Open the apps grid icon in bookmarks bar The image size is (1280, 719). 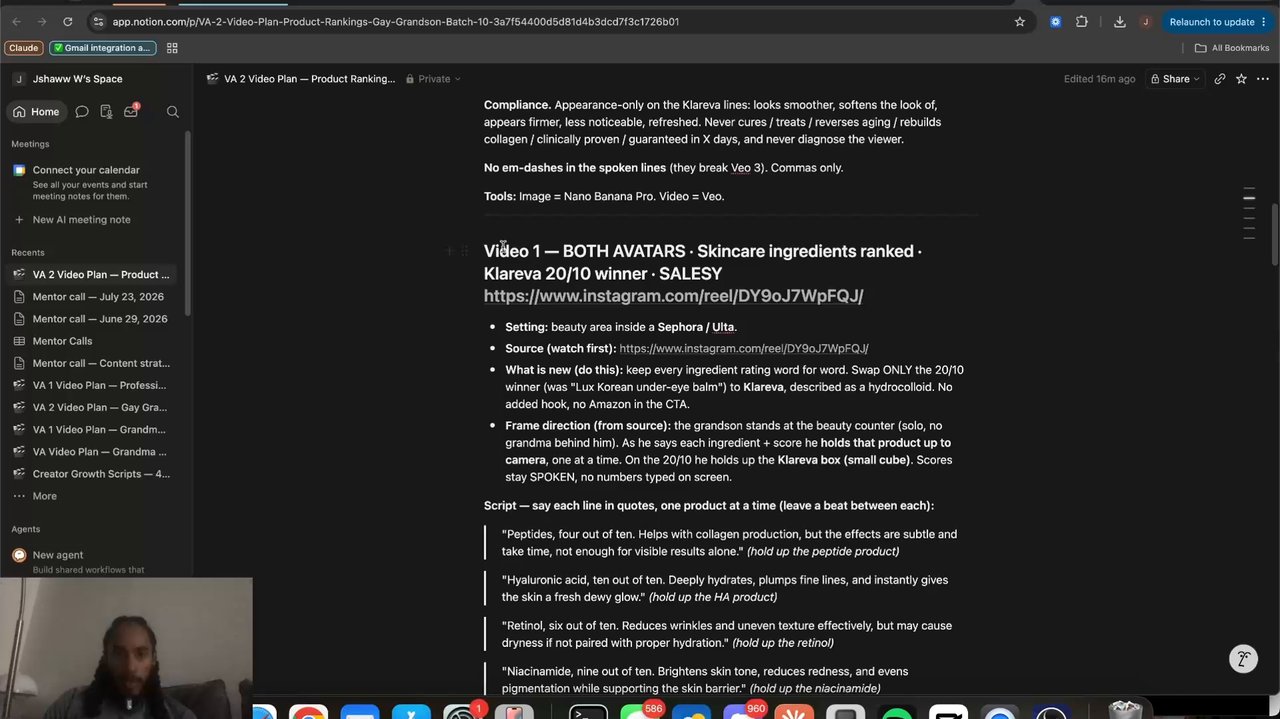point(172,48)
